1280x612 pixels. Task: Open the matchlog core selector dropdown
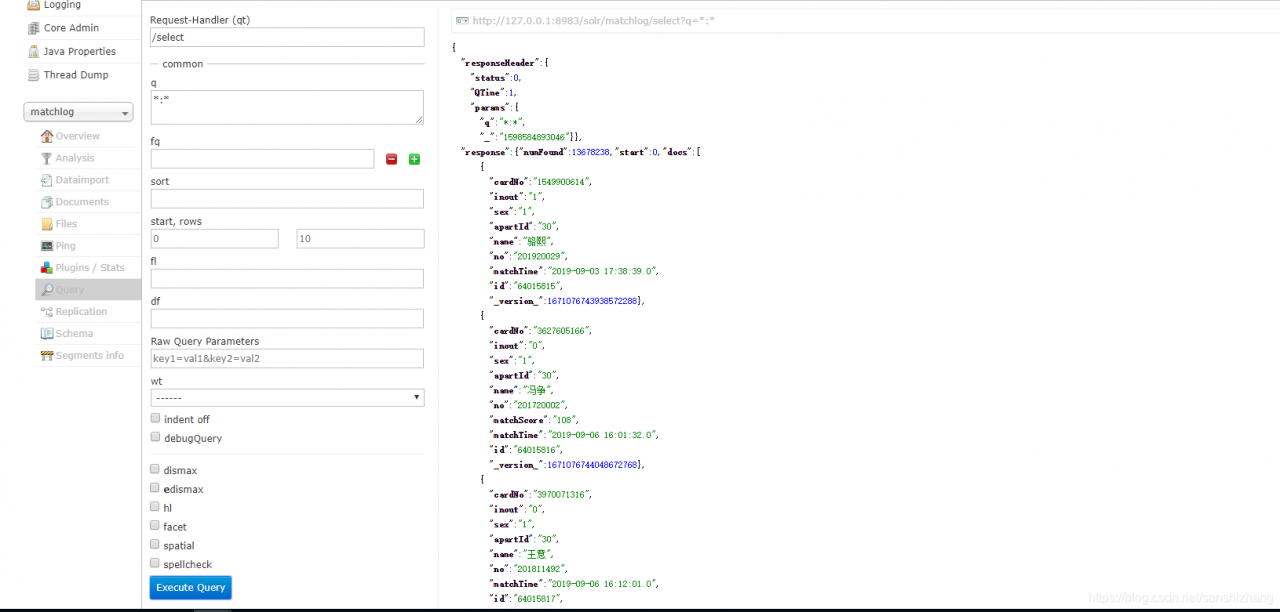(x=78, y=112)
